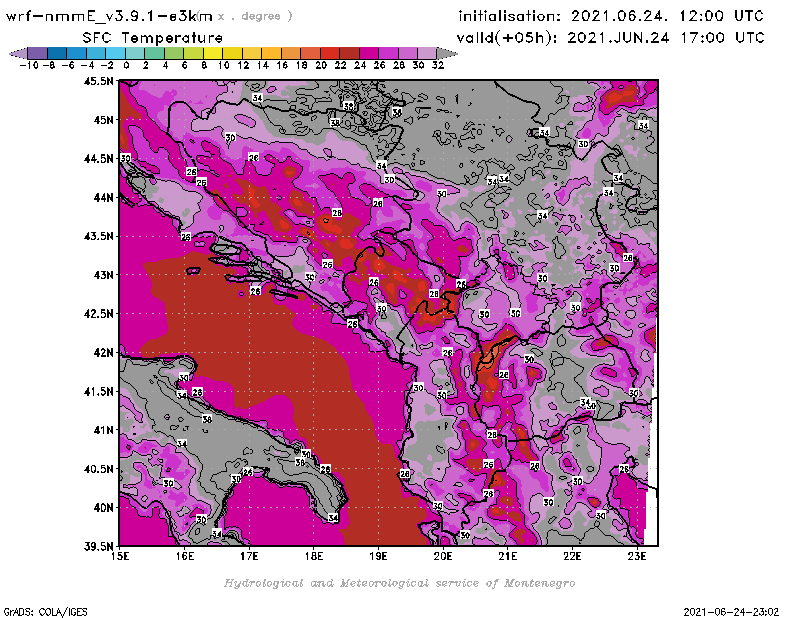Select the valid(+05h) time line
This screenshot has height=618, width=800.
(611, 38)
